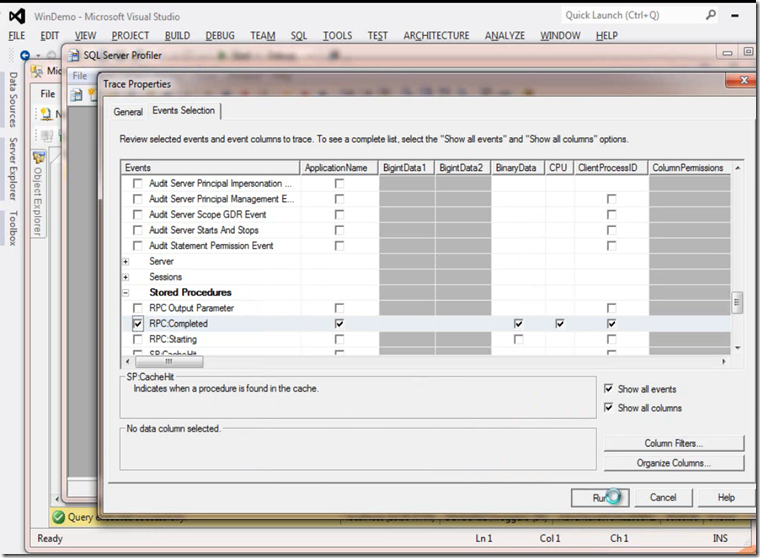Uncheck the RPC:Completed event checkbox

click(x=138, y=323)
